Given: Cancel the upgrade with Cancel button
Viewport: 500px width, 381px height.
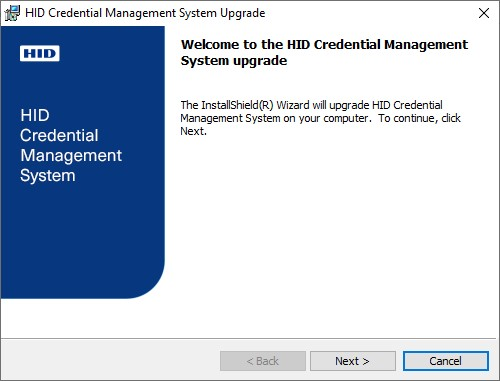Looking at the screenshot, I should (x=446, y=361).
